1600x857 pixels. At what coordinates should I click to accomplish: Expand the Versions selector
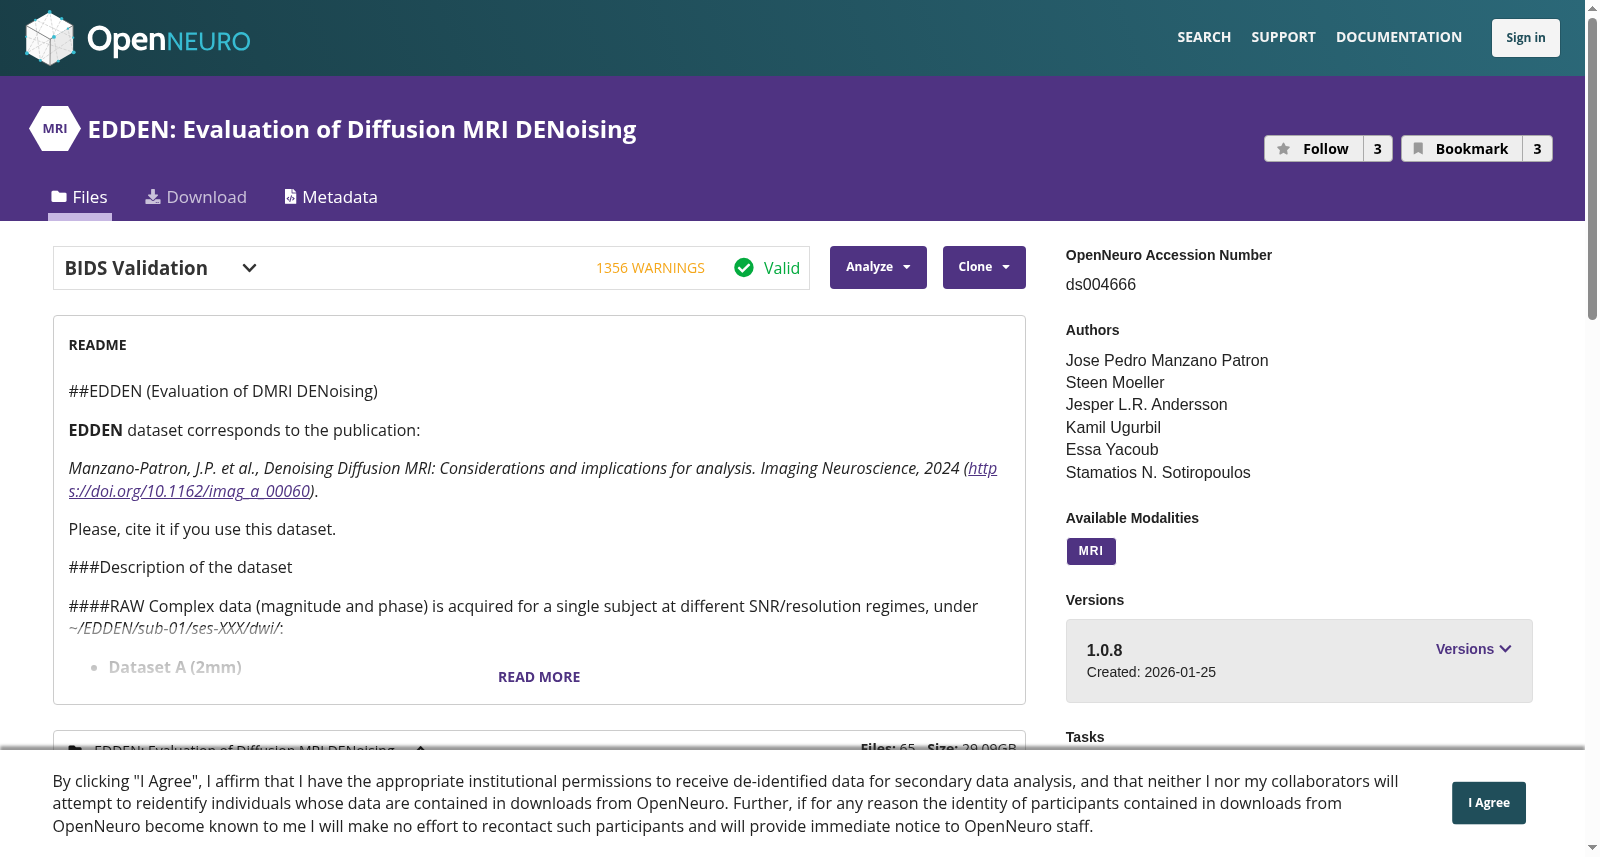tap(1473, 649)
